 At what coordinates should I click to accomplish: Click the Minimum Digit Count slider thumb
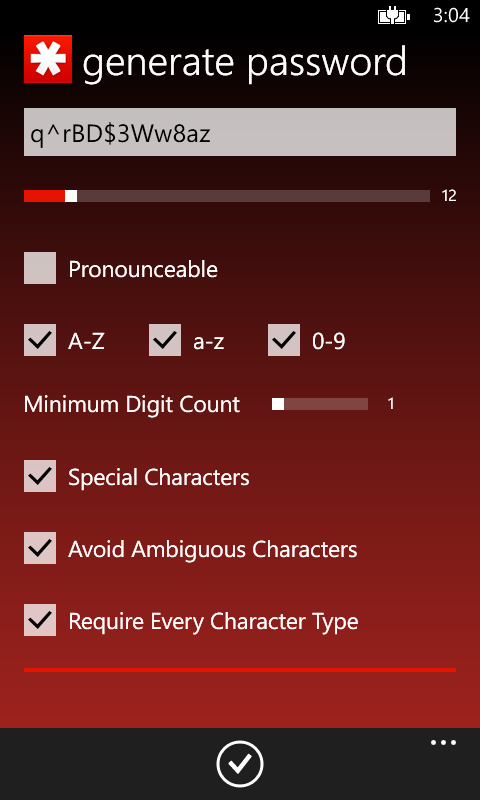[278, 404]
